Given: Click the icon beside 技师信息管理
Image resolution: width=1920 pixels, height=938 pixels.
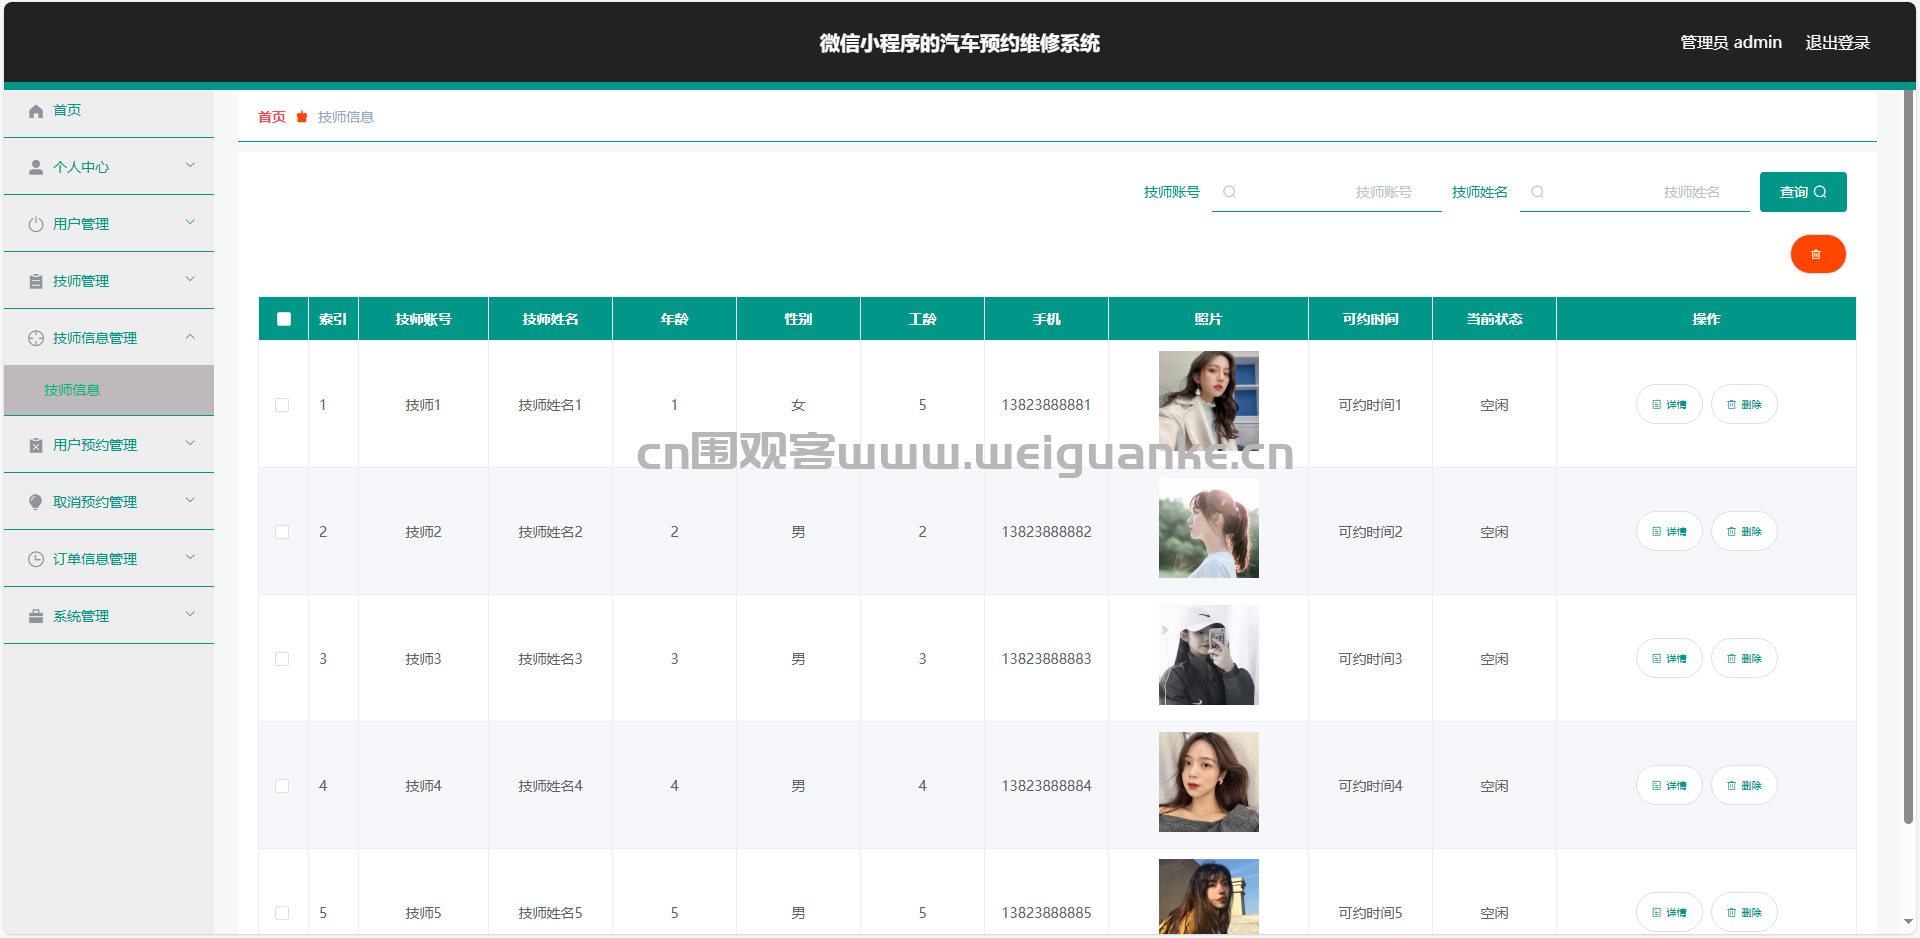Looking at the screenshot, I should [x=36, y=338].
